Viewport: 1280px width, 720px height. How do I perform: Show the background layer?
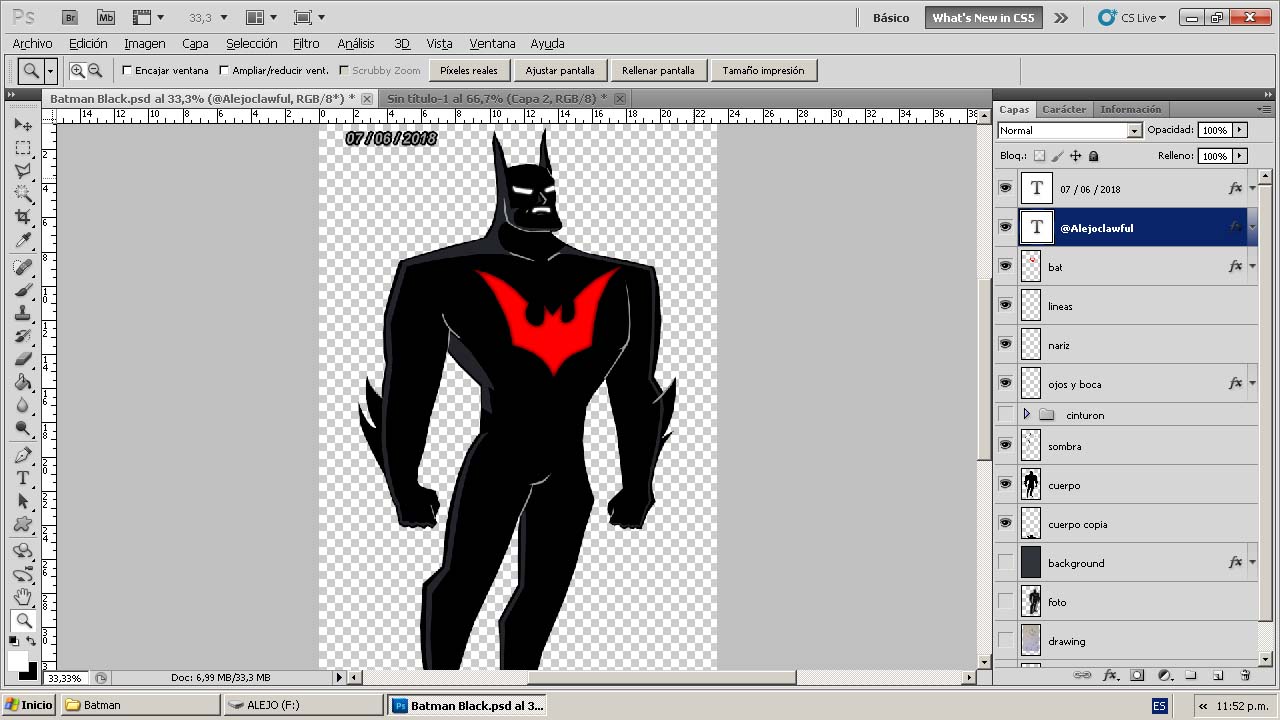pyautogui.click(x=1005, y=562)
